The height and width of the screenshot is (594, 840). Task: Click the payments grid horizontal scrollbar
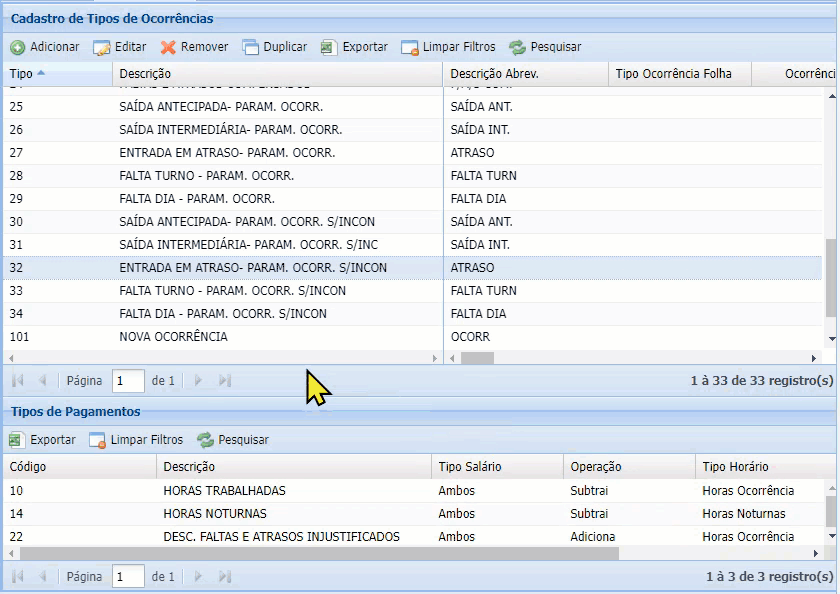tap(320, 553)
